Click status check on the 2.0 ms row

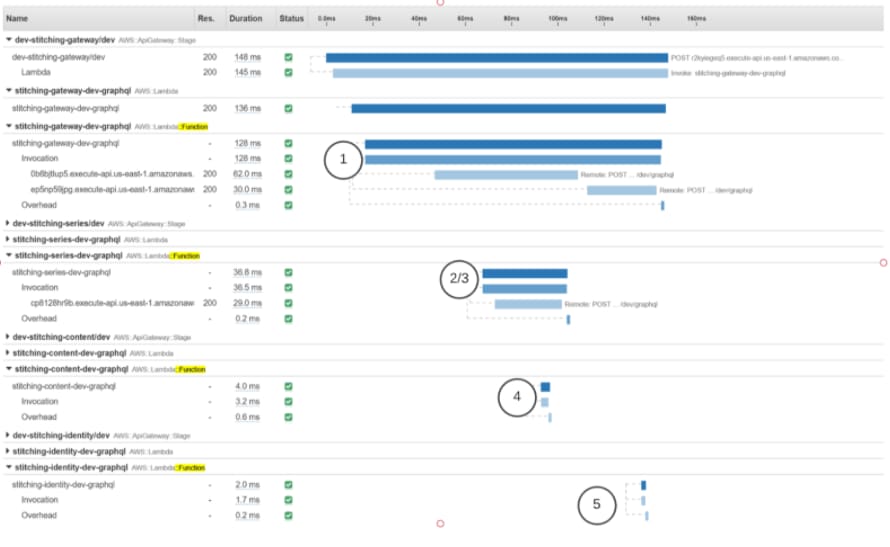288,485
